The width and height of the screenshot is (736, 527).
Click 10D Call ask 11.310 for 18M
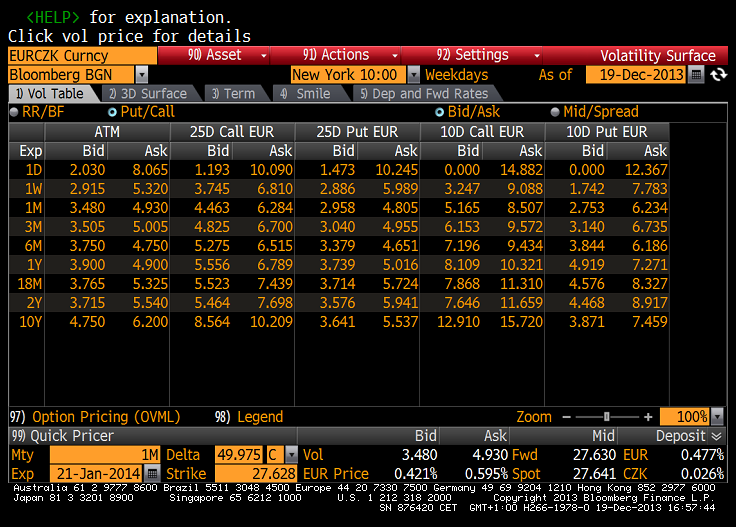(521, 284)
